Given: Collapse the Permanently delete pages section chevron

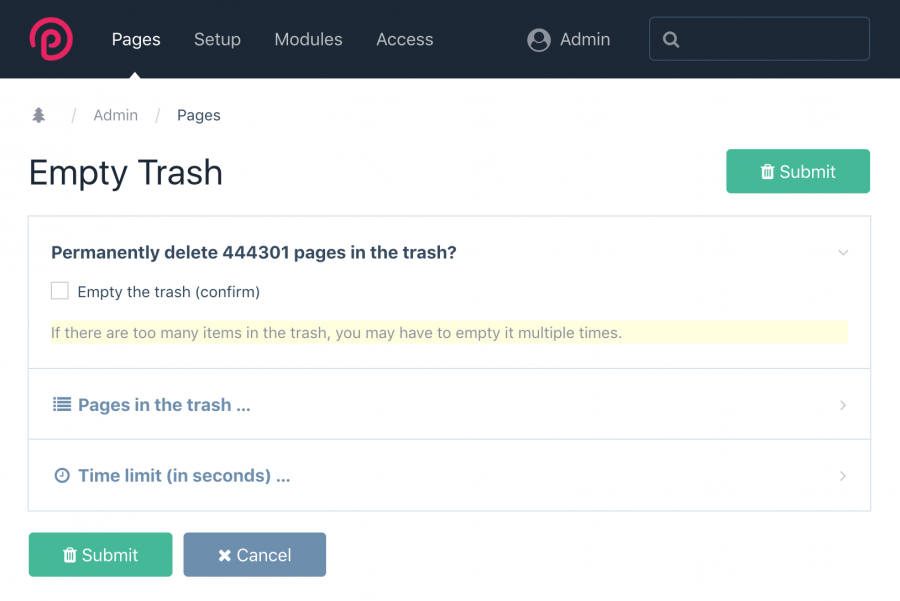Looking at the screenshot, I should 843,253.
